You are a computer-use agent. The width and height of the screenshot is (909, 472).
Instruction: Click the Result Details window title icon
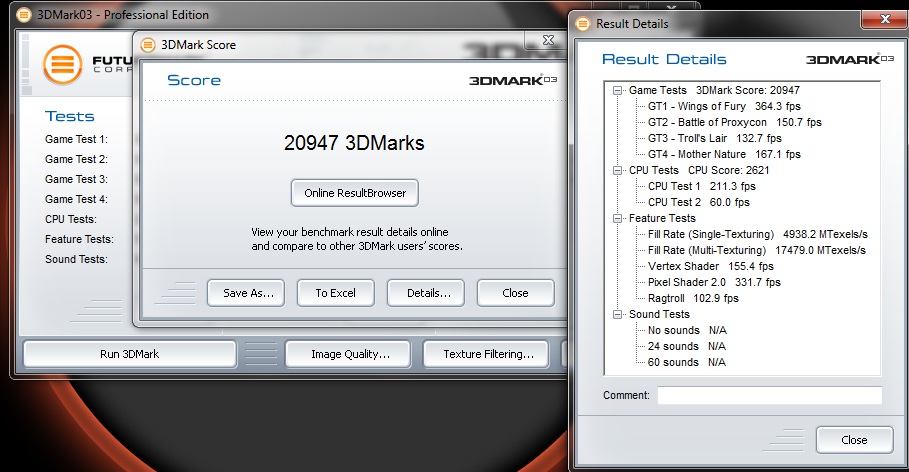point(583,24)
